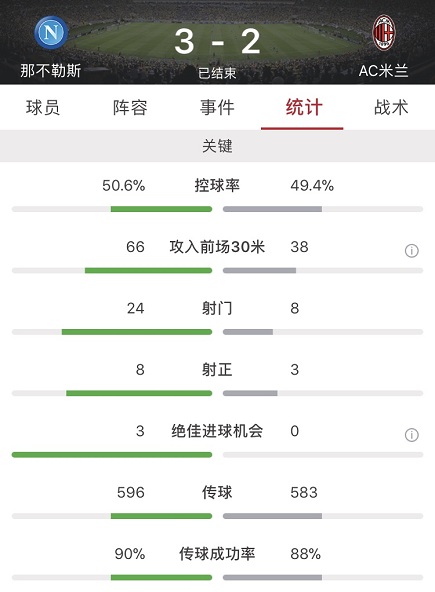Viewport: 435px width, 592px height.
Task: Tap the green 绝佳进球机会 full bar
Action: (112, 455)
